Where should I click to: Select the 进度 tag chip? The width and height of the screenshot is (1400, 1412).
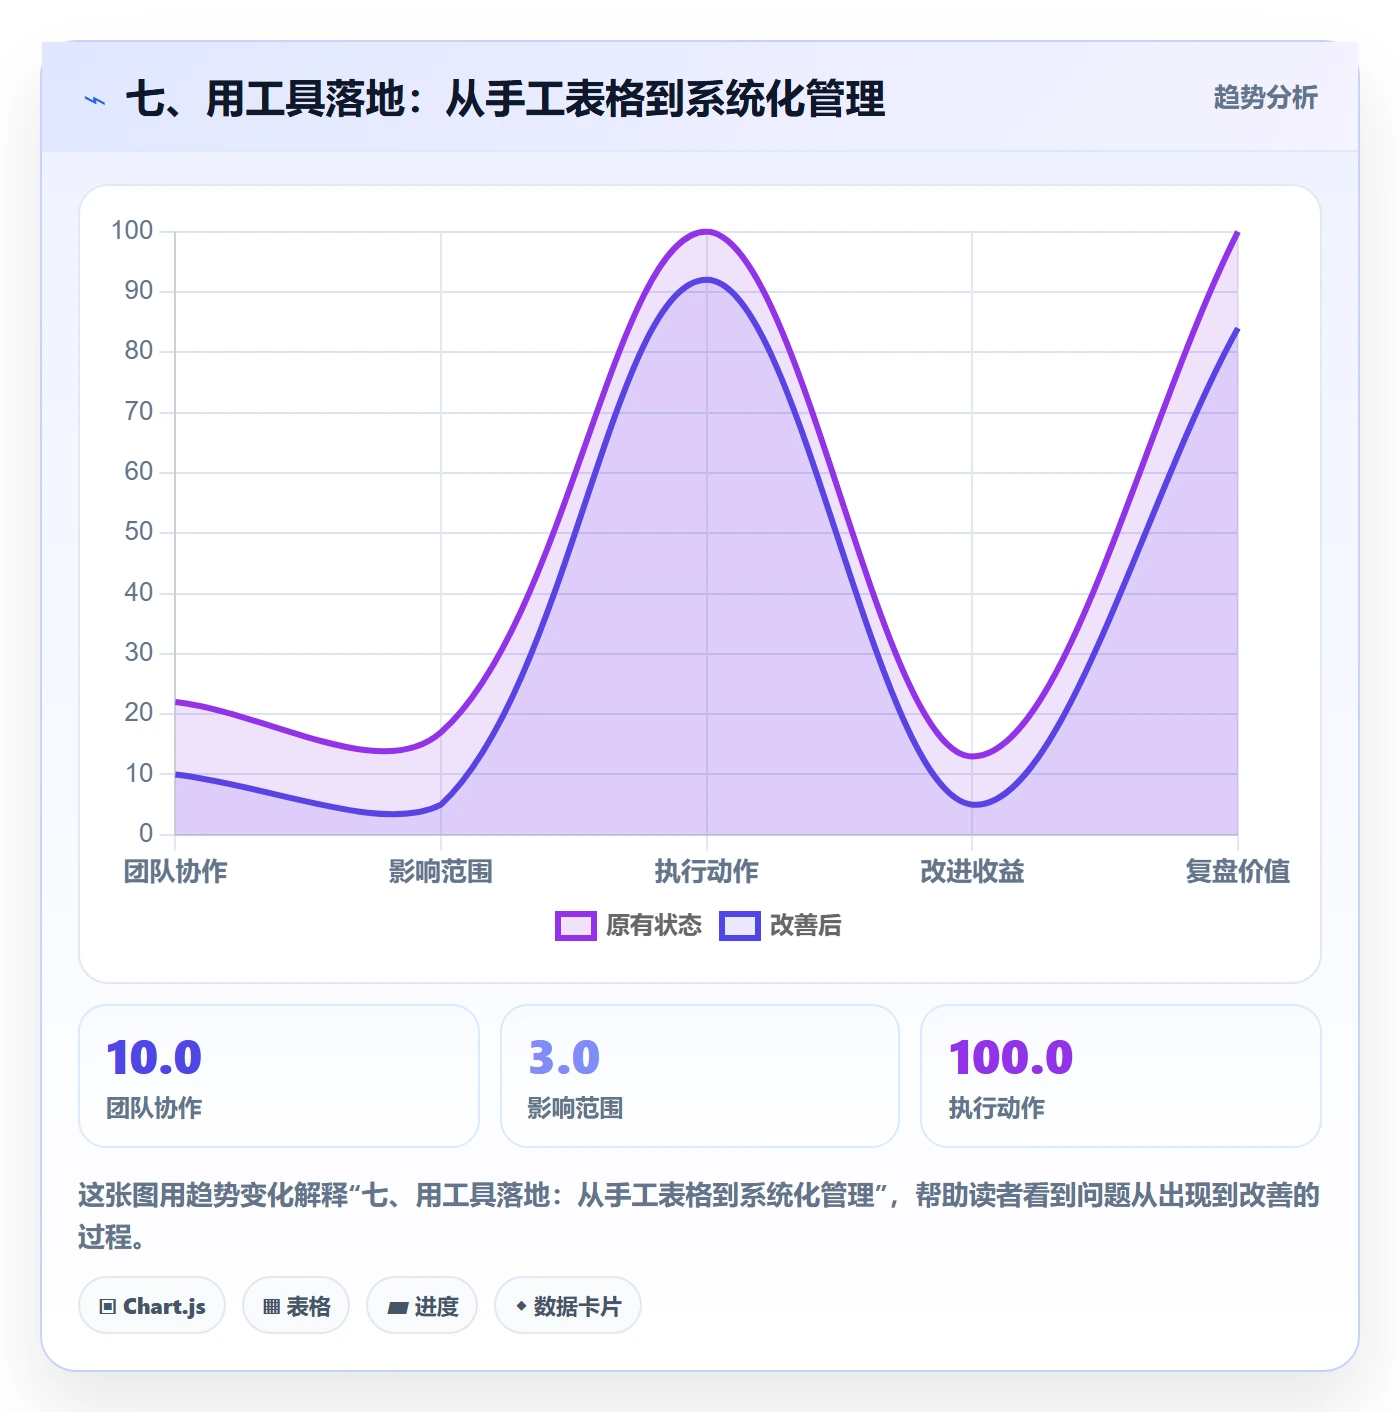coord(422,1306)
